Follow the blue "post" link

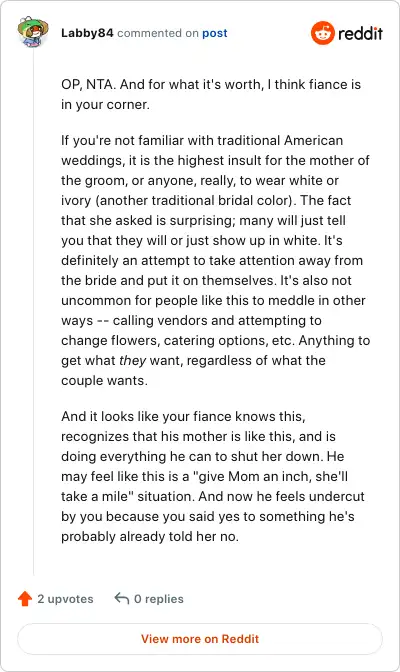pos(215,33)
